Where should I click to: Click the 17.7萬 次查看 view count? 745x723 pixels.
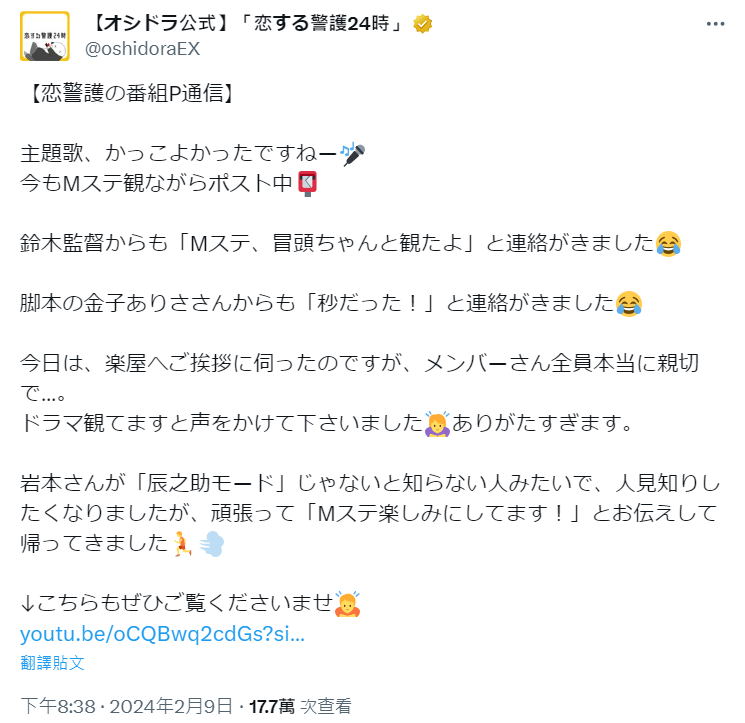tap(300, 706)
